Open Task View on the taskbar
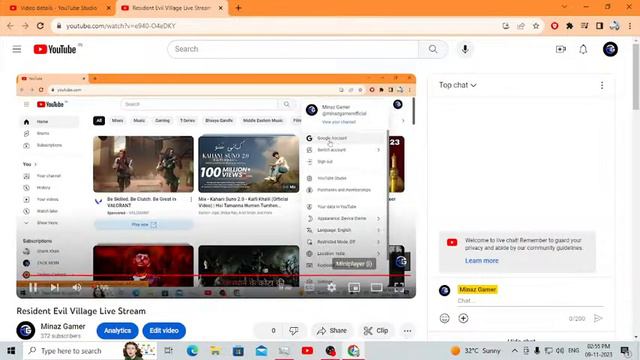 tap(168, 351)
